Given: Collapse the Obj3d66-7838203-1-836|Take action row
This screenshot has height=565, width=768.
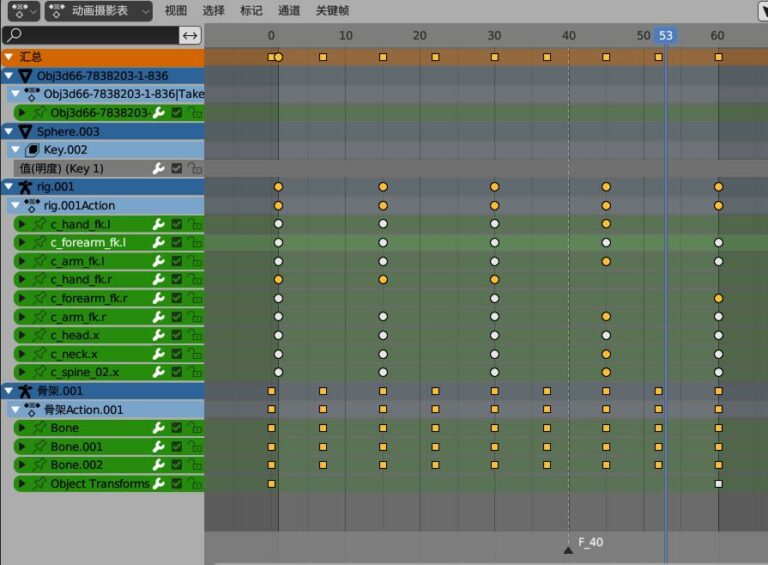Looking at the screenshot, I should point(15,94).
